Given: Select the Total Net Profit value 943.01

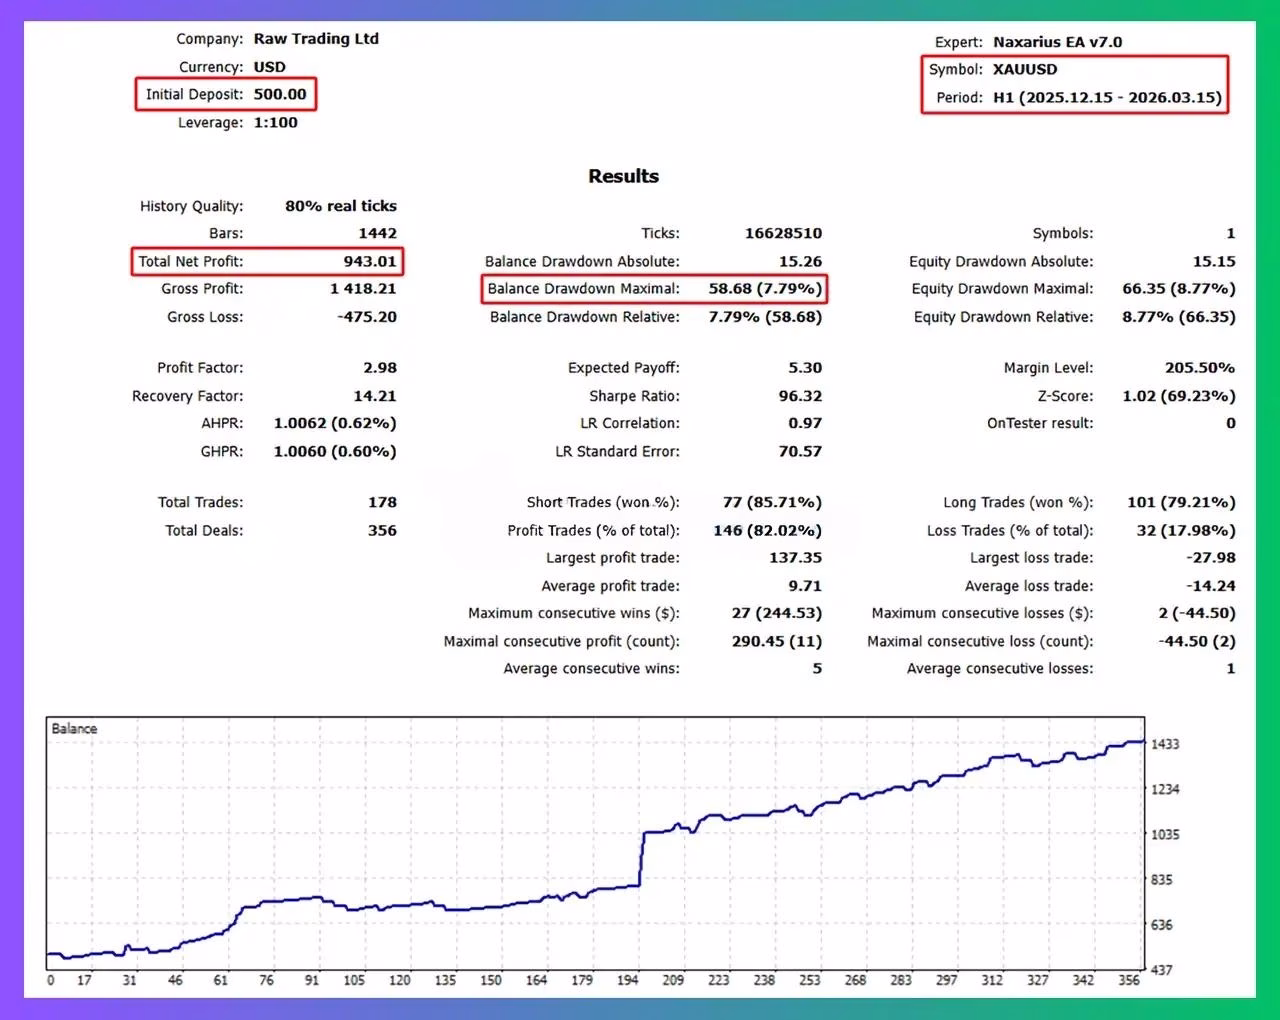Looking at the screenshot, I should pyautogui.click(x=370, y=261).
